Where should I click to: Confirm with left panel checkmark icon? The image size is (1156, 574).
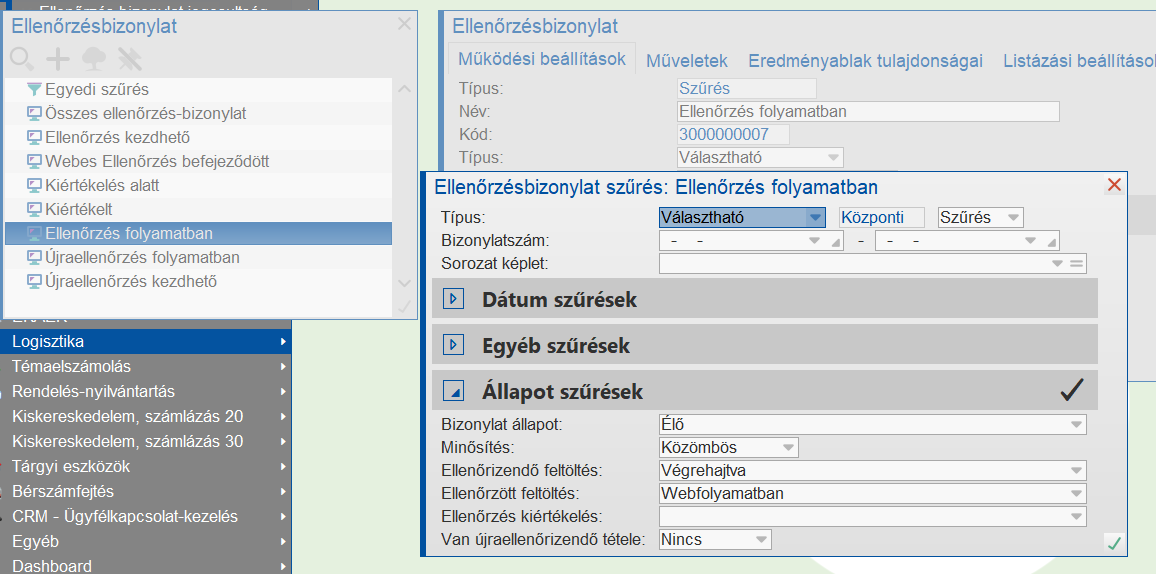pos(404,307)
